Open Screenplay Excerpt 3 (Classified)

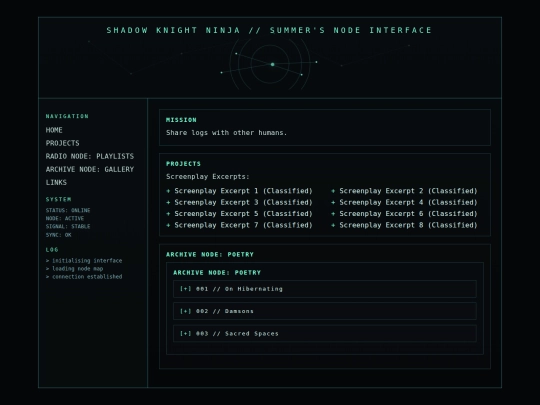(243, 202)
